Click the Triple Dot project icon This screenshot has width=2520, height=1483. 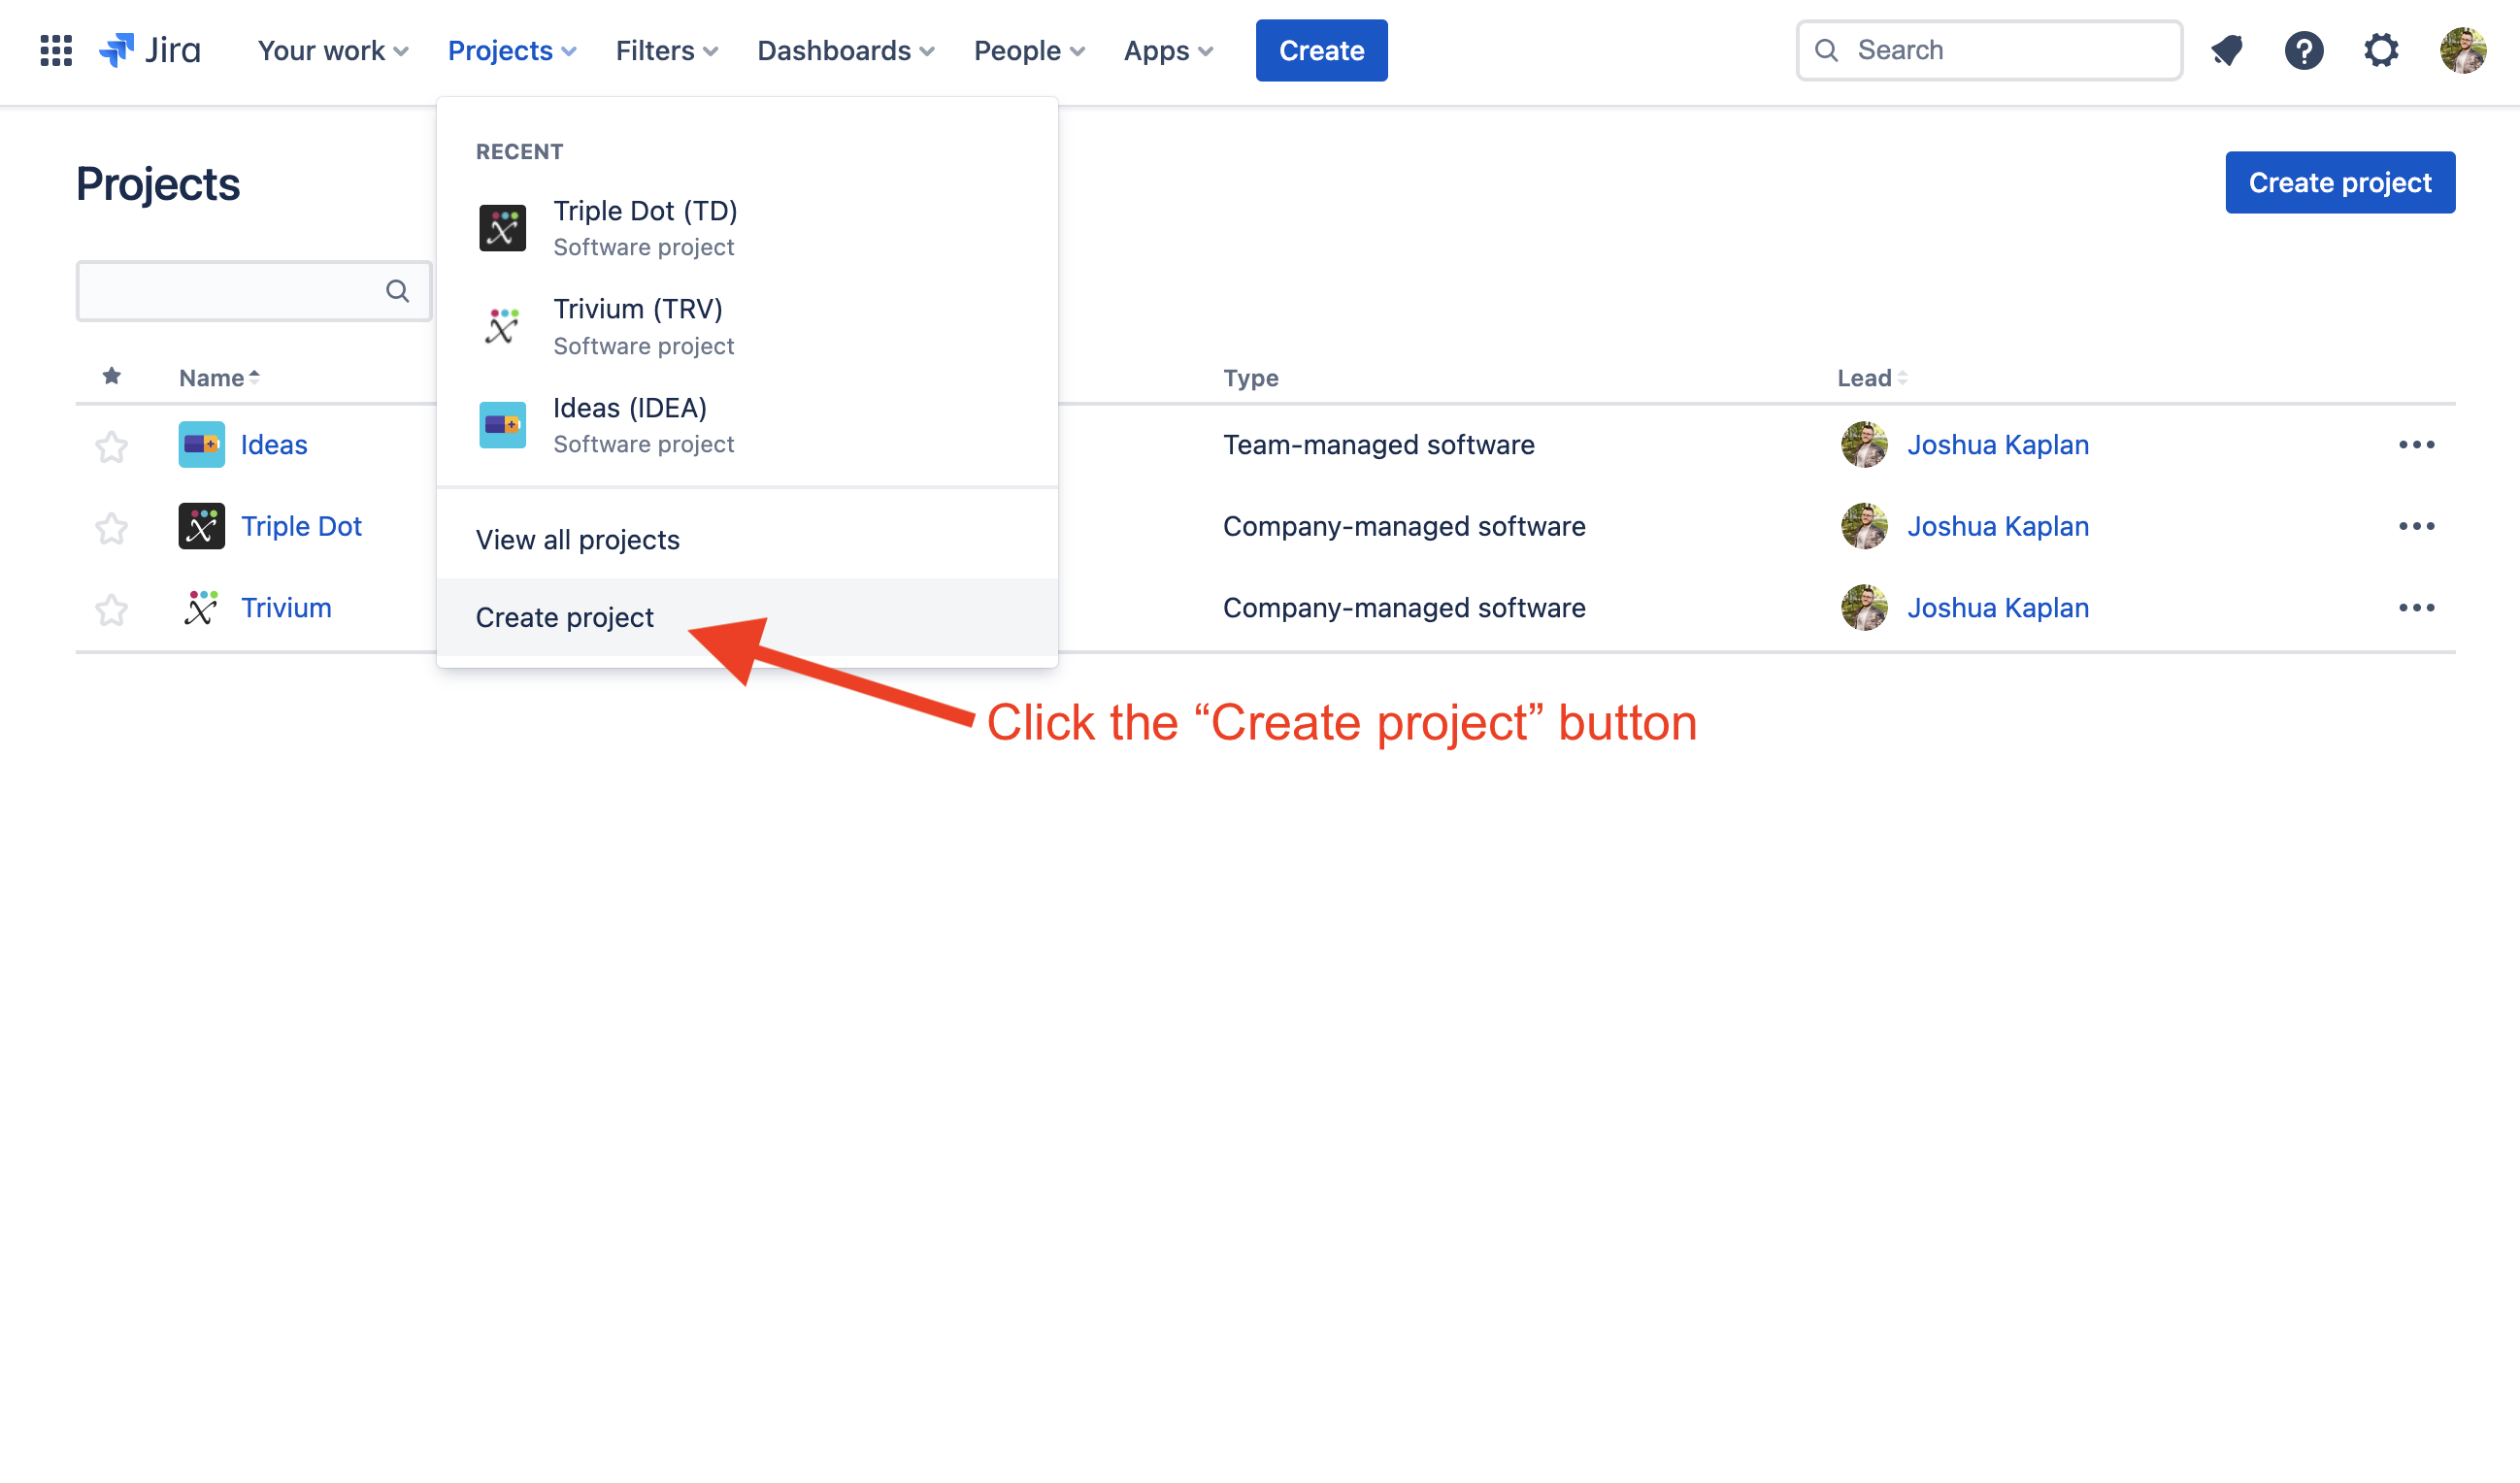pos(201,525)
